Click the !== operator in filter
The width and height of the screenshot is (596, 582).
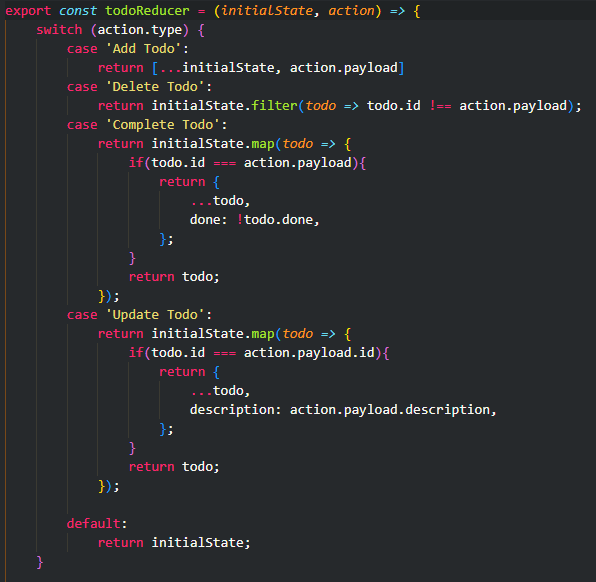440,106
